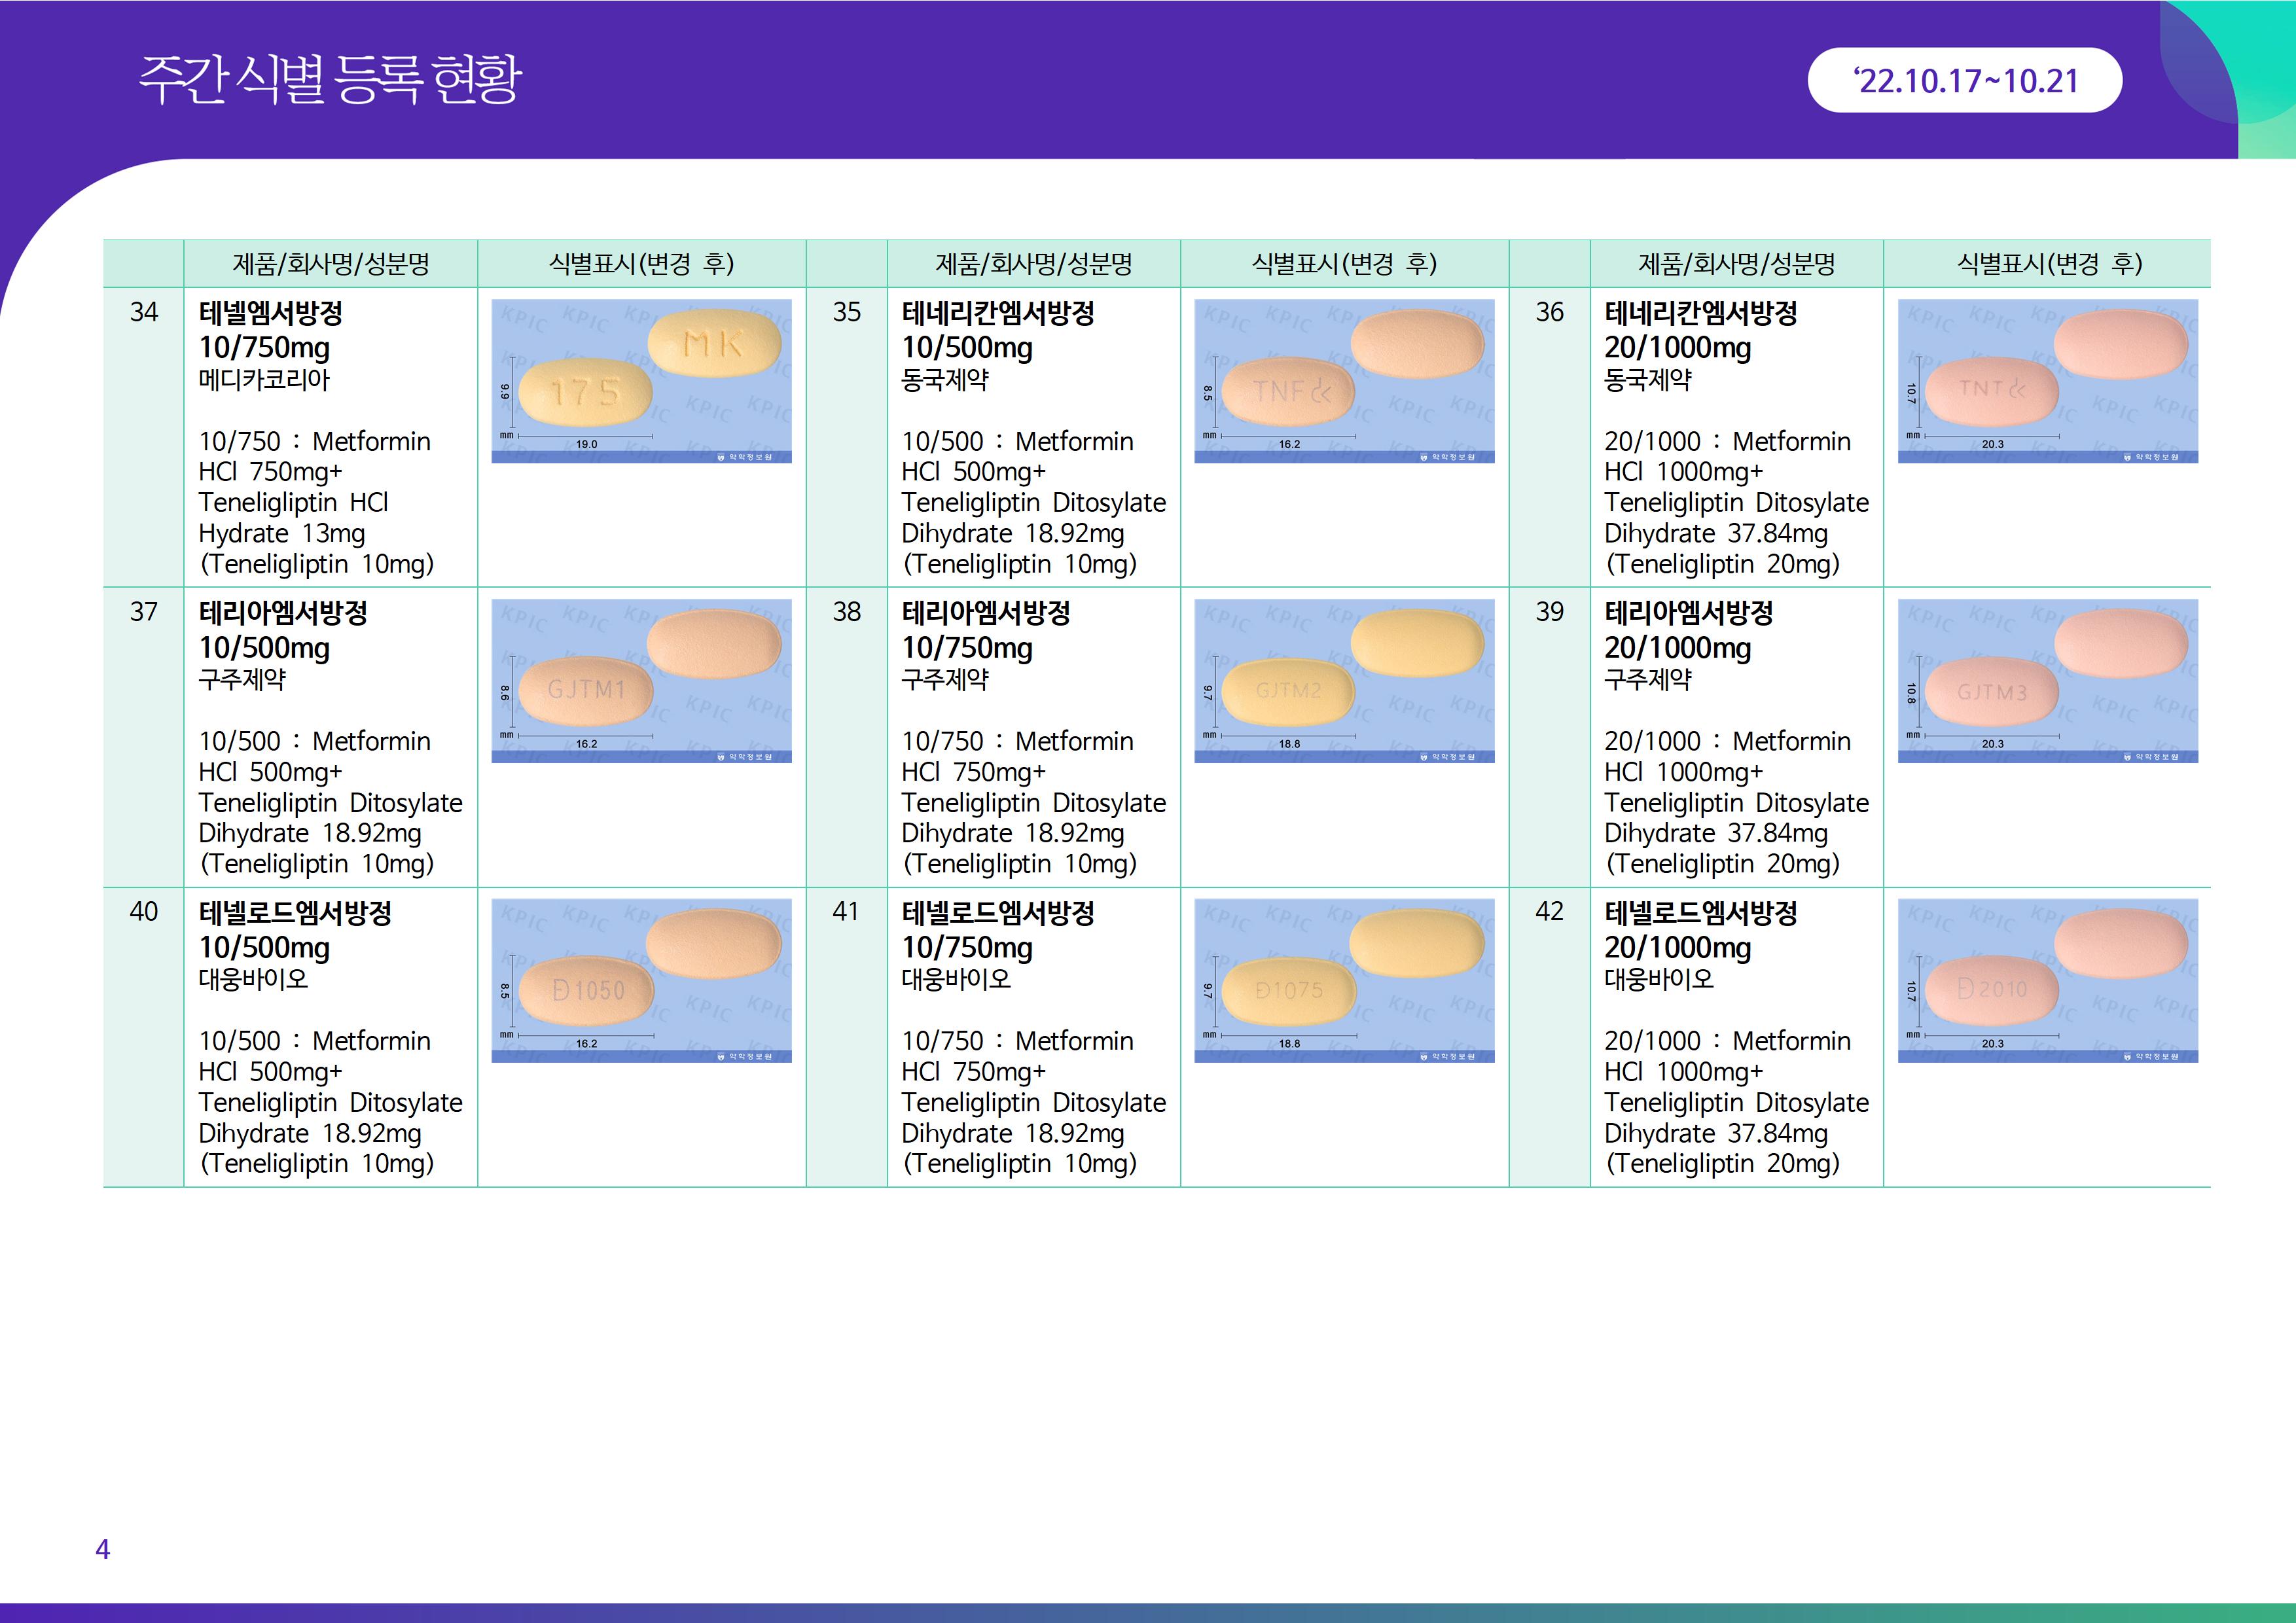
Task: Select the D2010 pink tablet photo
Action: [x=2047, y=980]
